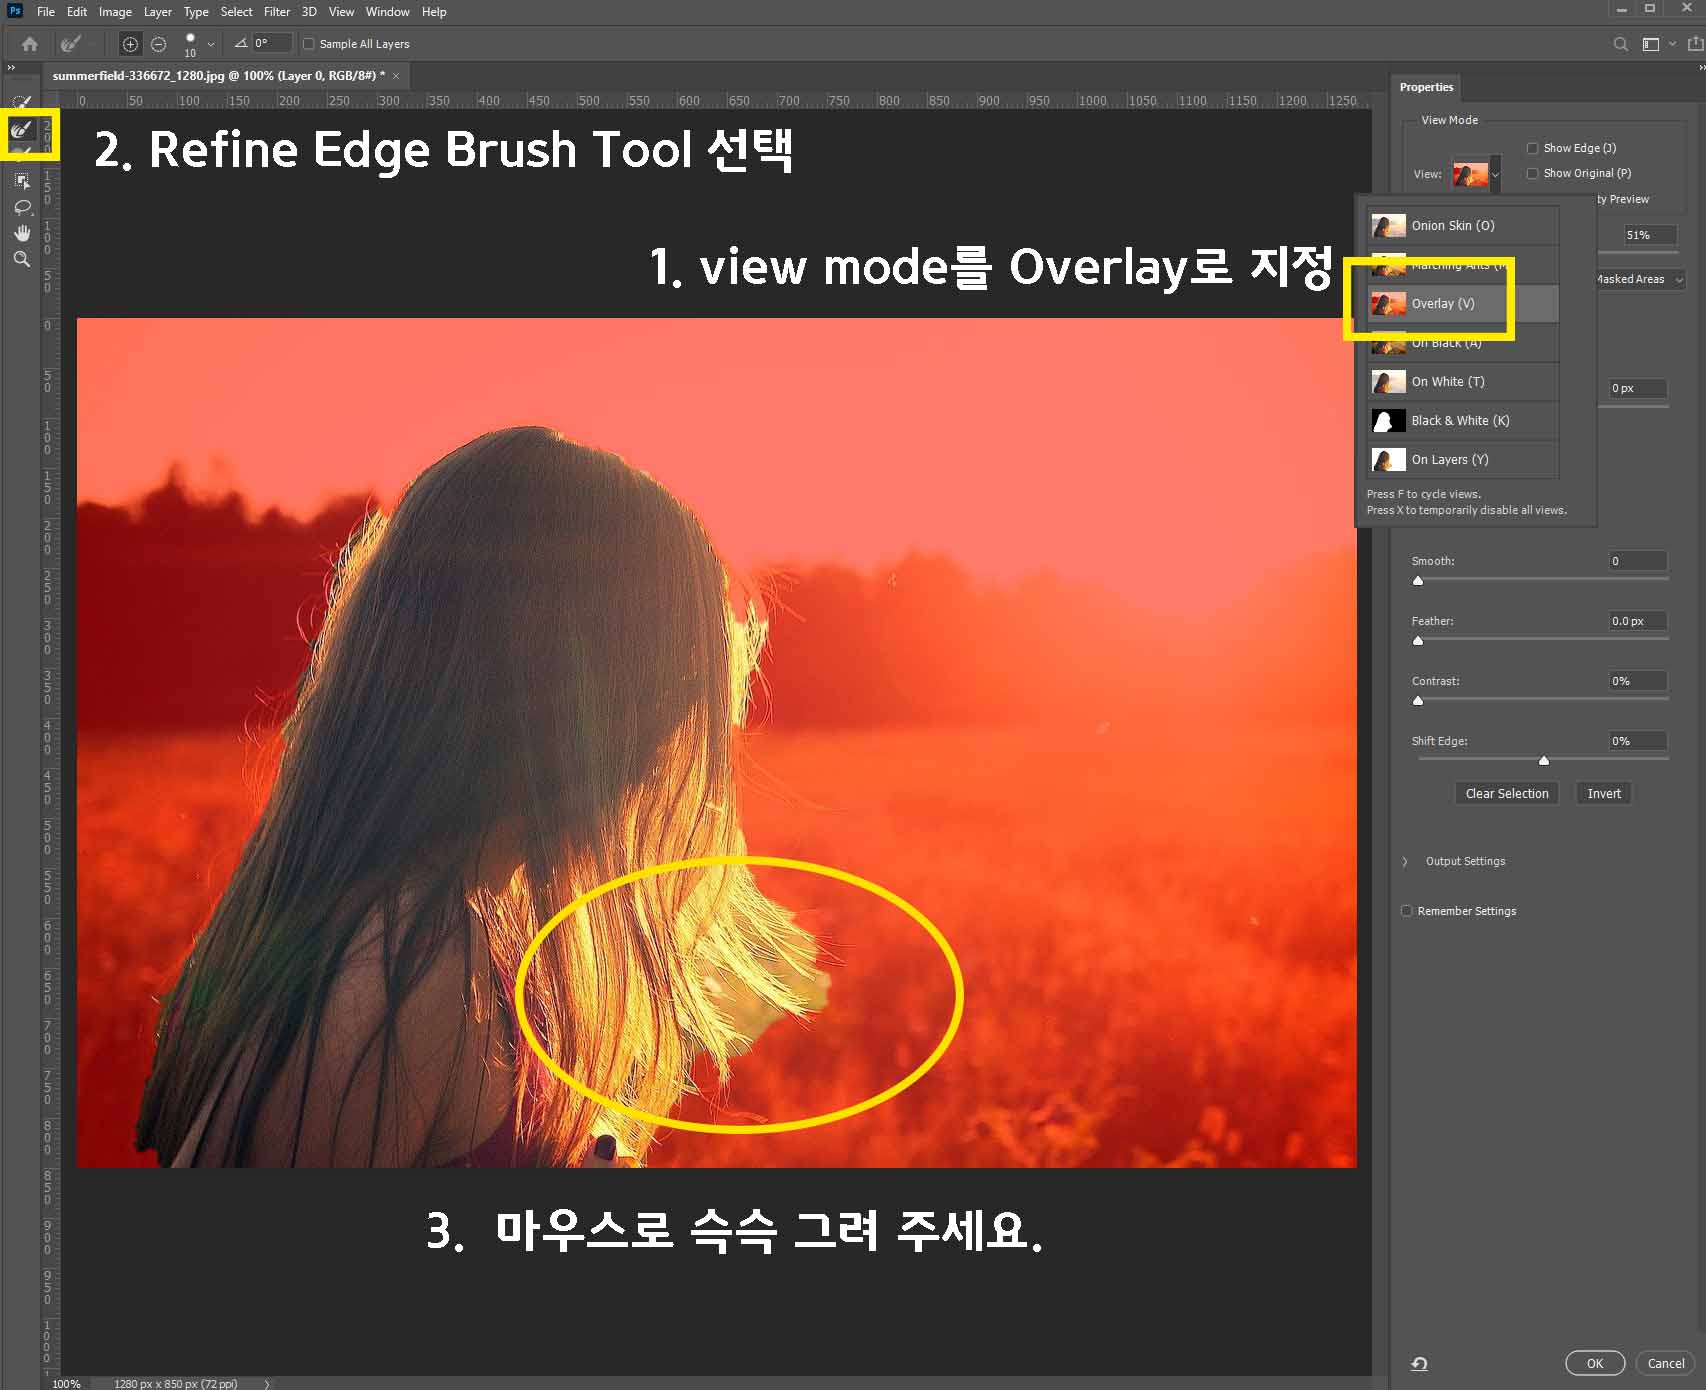The width and height of the screenshot is (1706, 1390).
Task: Click the Clear Selection button
Action: 1506,793
